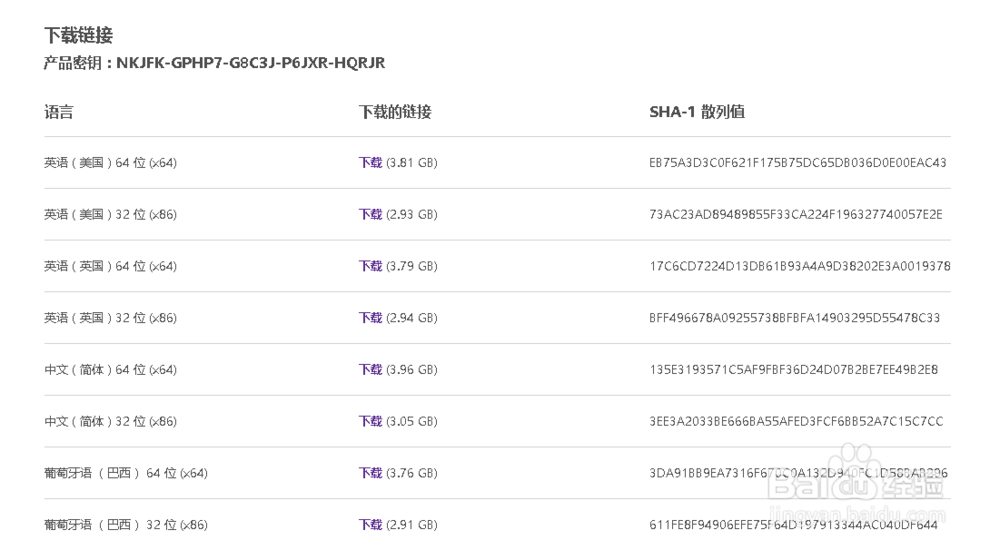Image resolution: width=1000 pixels, height=550 pixels.
Task: Download the Simplified Chinese 64-bit version
Action: pyautogui.click(x=370, y=370)
